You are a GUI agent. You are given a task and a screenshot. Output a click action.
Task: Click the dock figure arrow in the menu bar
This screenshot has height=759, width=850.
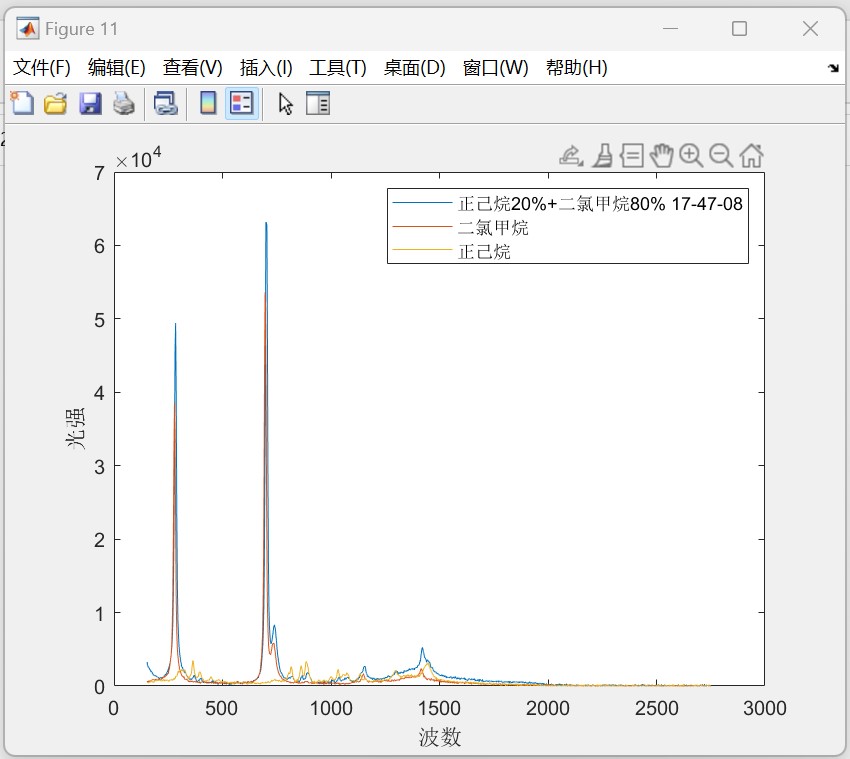833,68
